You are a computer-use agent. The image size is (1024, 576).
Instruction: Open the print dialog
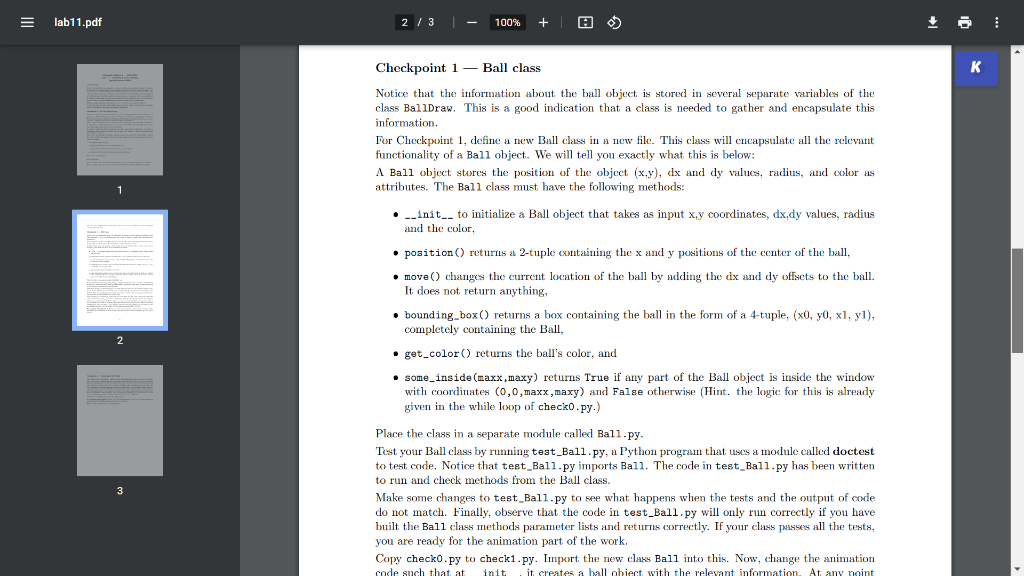click(963, 21)
